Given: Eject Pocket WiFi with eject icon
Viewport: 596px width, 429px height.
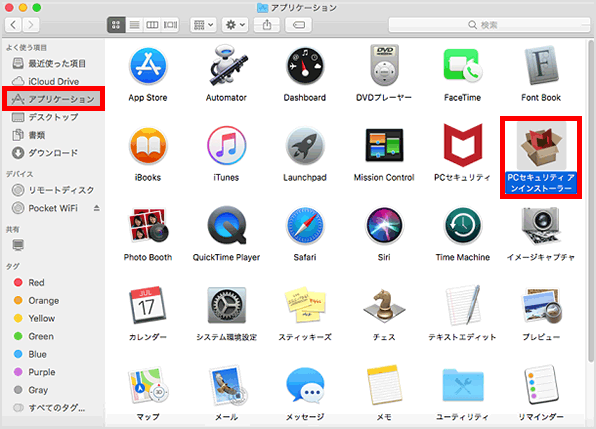Looking at the screenshot, I should click(x=97, y=208).
